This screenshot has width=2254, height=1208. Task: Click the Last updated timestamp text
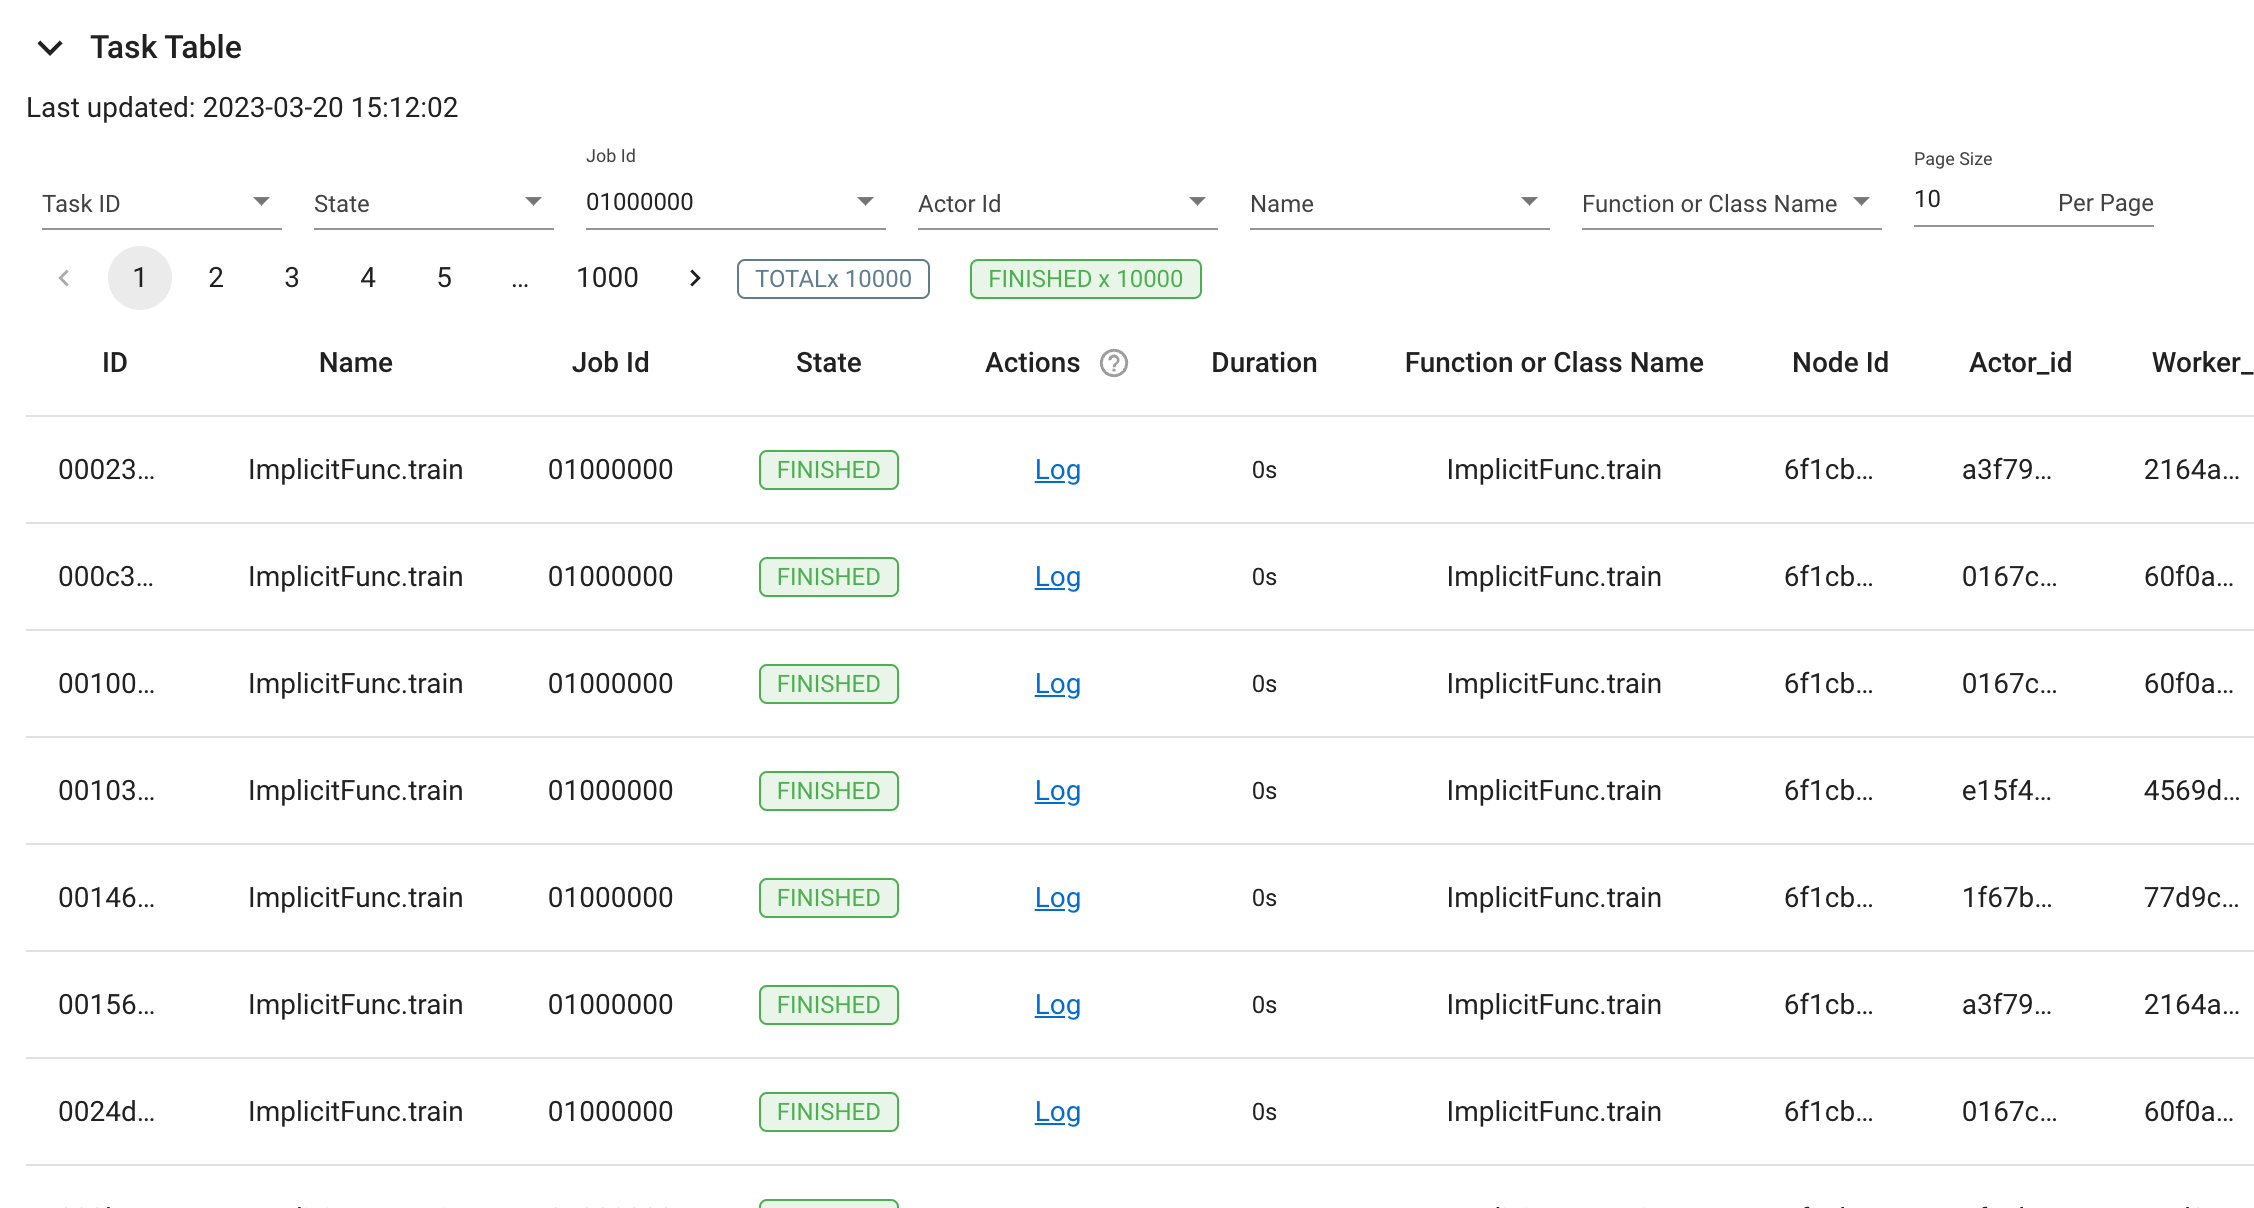[x=242, y=107]
